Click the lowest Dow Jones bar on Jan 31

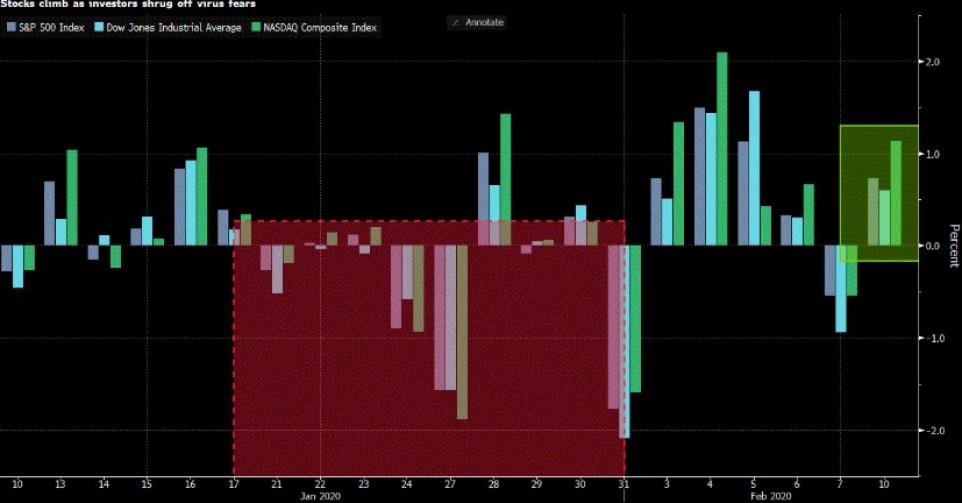point(624,341)
